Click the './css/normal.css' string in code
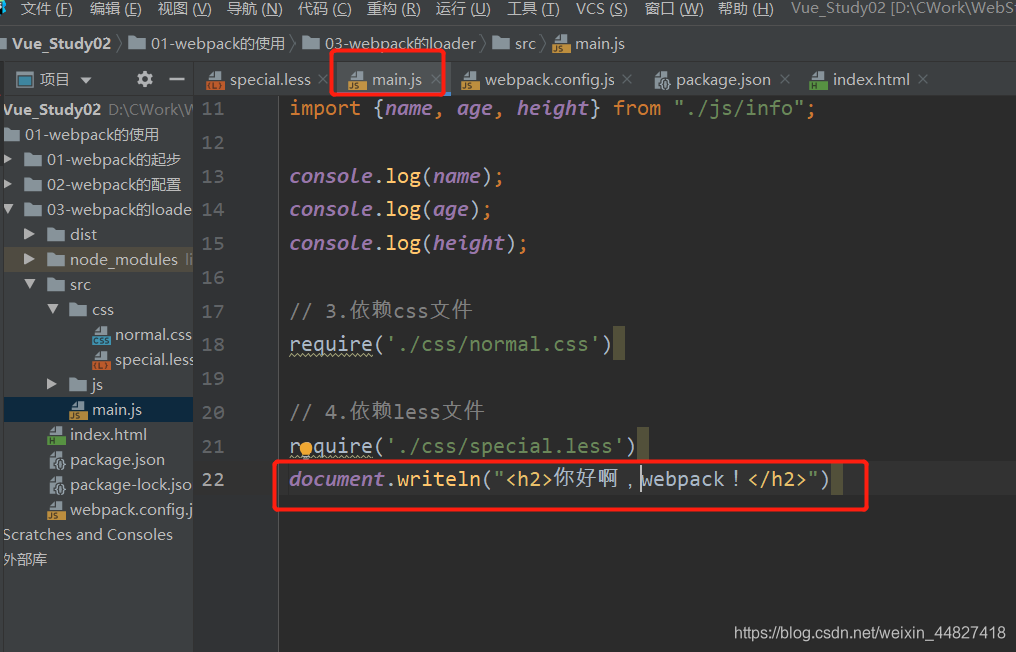Screen dimensions: 1016x652 click(493, 344)
